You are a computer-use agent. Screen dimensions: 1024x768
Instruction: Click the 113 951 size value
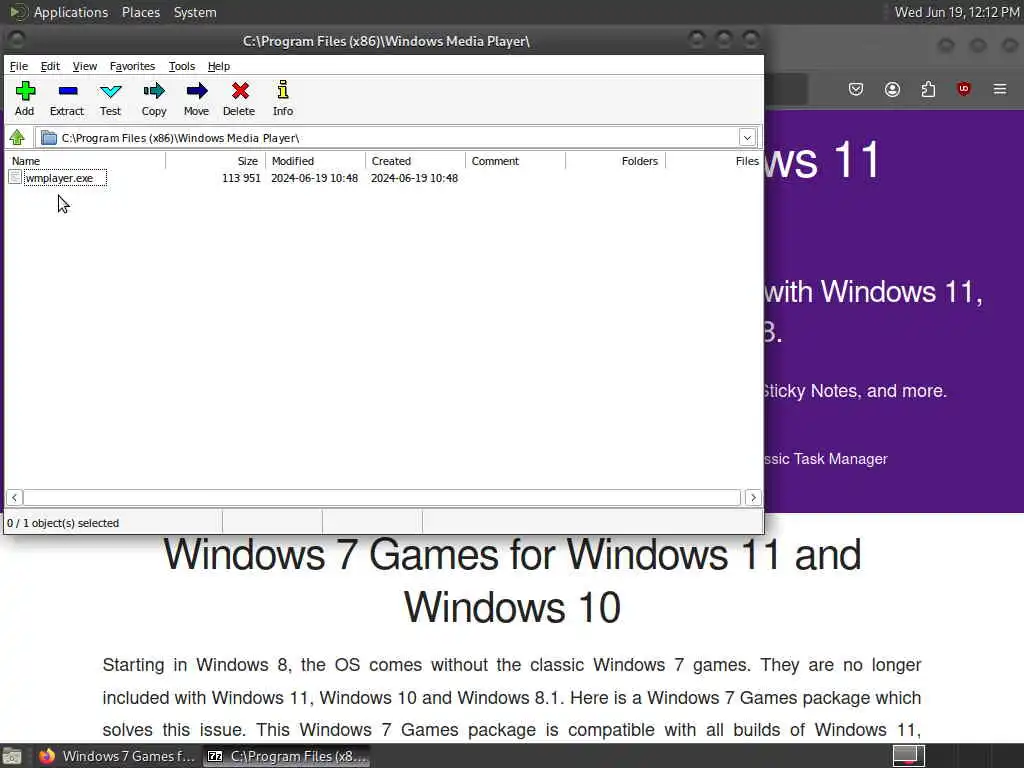coord(241,178)
